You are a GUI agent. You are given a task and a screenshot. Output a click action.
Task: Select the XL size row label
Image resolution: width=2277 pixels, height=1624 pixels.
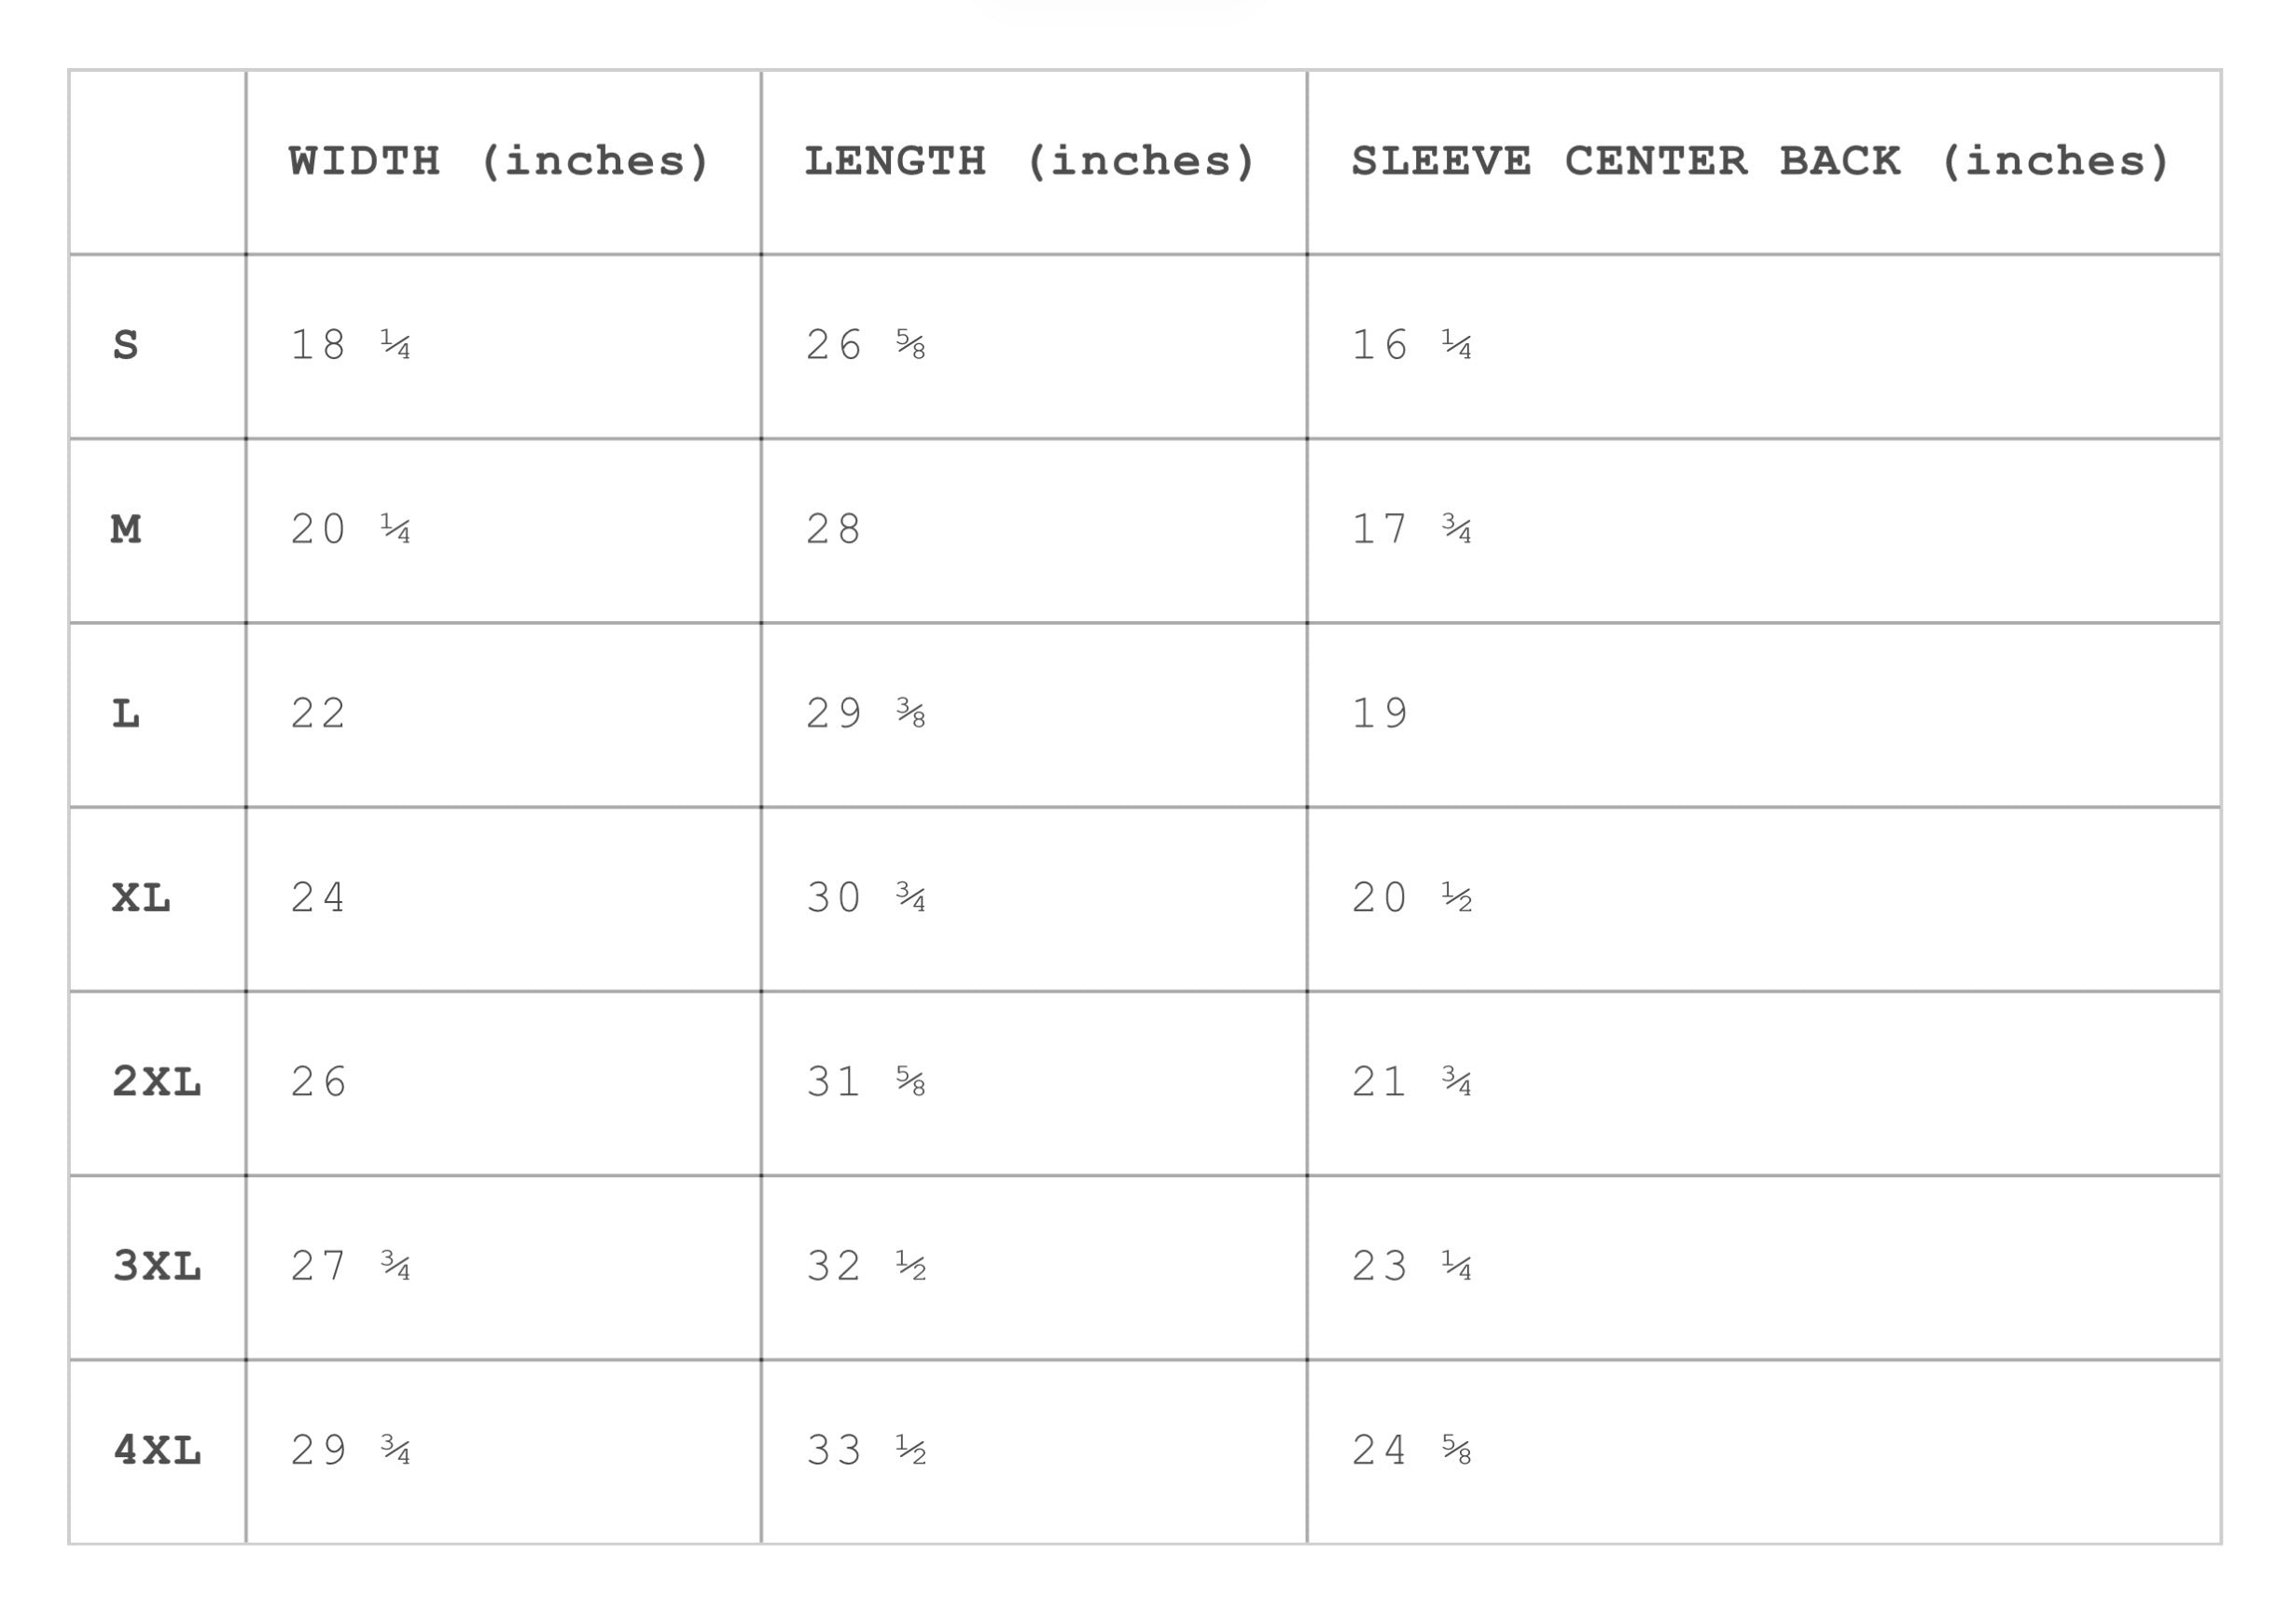click(x=141, y=899)
